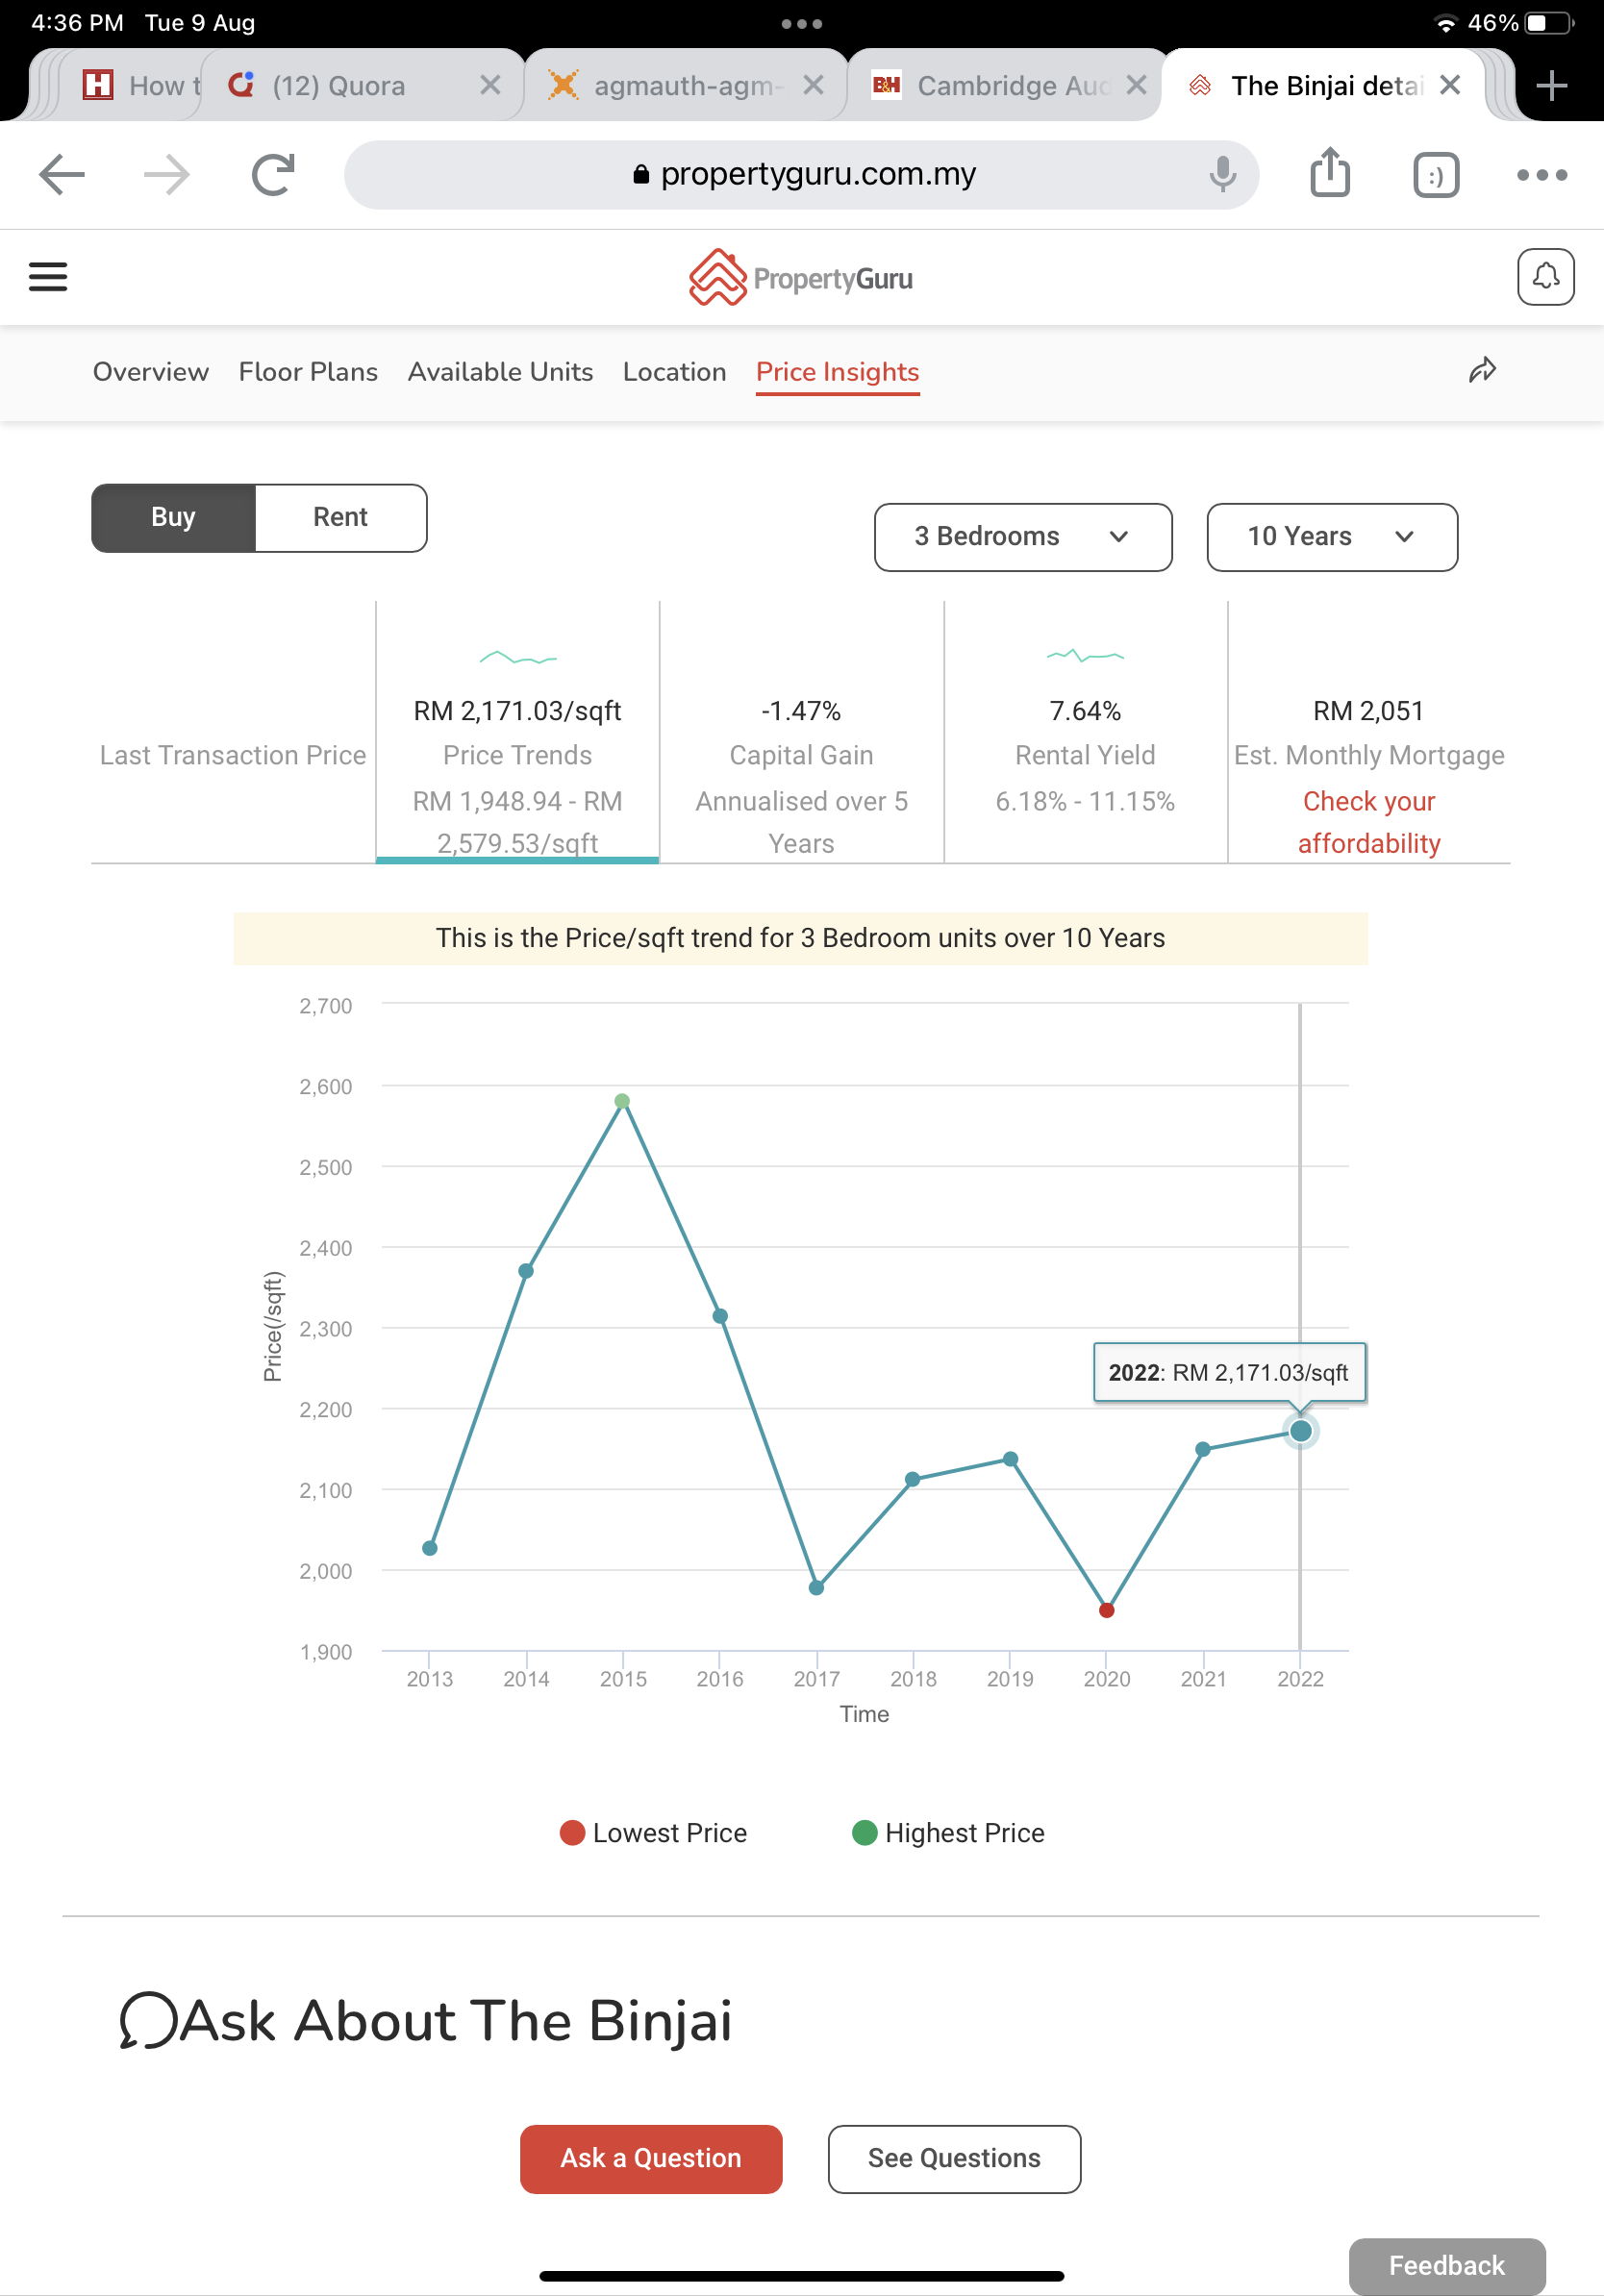Select the Price Insights section

(838, 372)
